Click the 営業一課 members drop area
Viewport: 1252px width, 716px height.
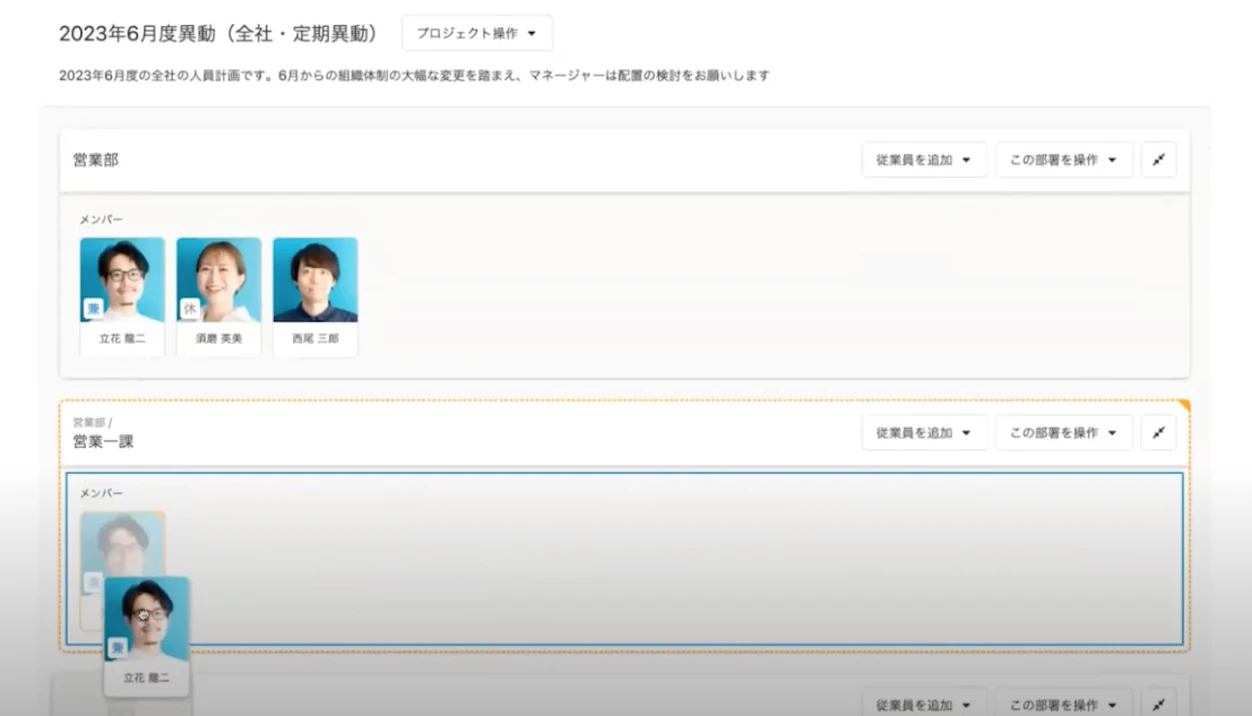tap(625, 559)
